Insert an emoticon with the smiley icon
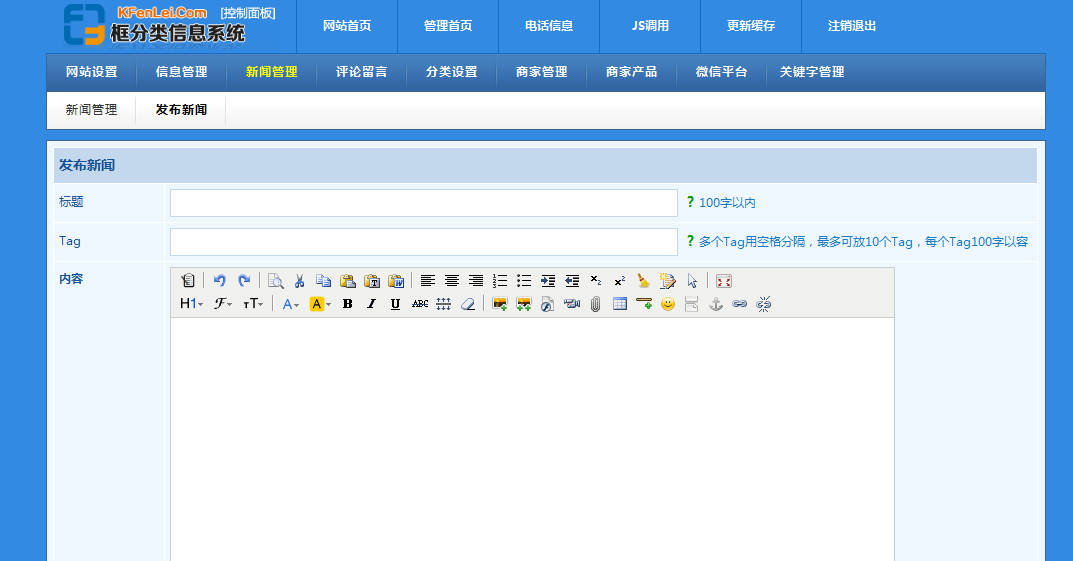The width and height of the screenshot is (1073, 561). [x=668, y=304]
